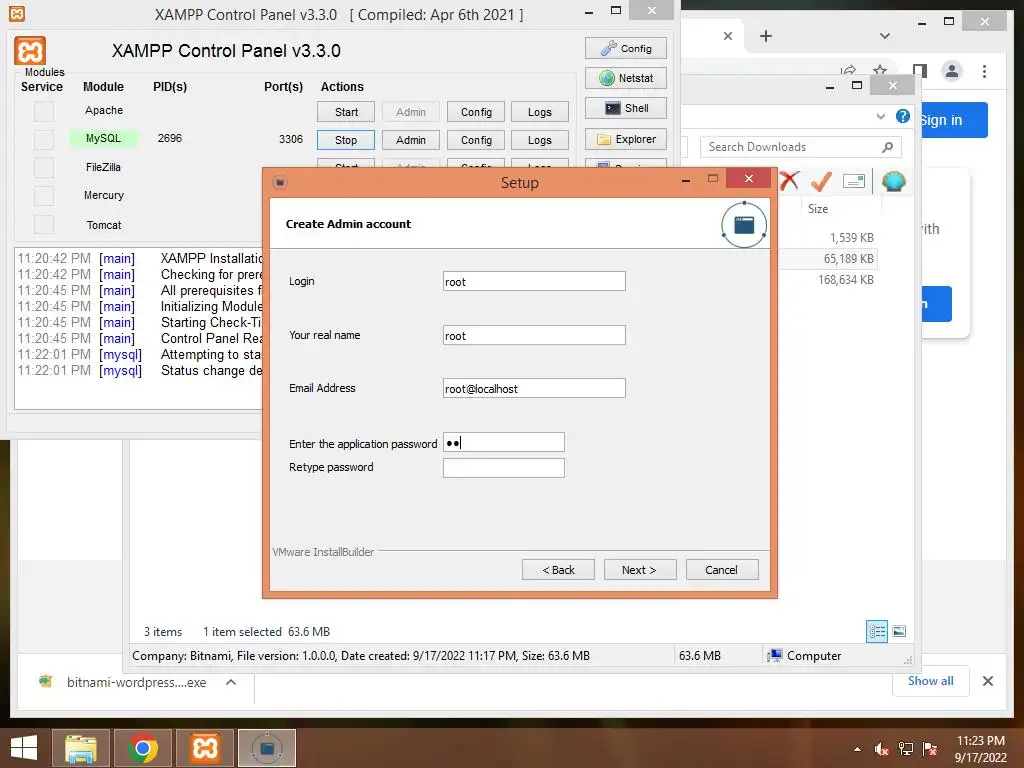Show hidden tray icons arrow

[x=857, y=749]
